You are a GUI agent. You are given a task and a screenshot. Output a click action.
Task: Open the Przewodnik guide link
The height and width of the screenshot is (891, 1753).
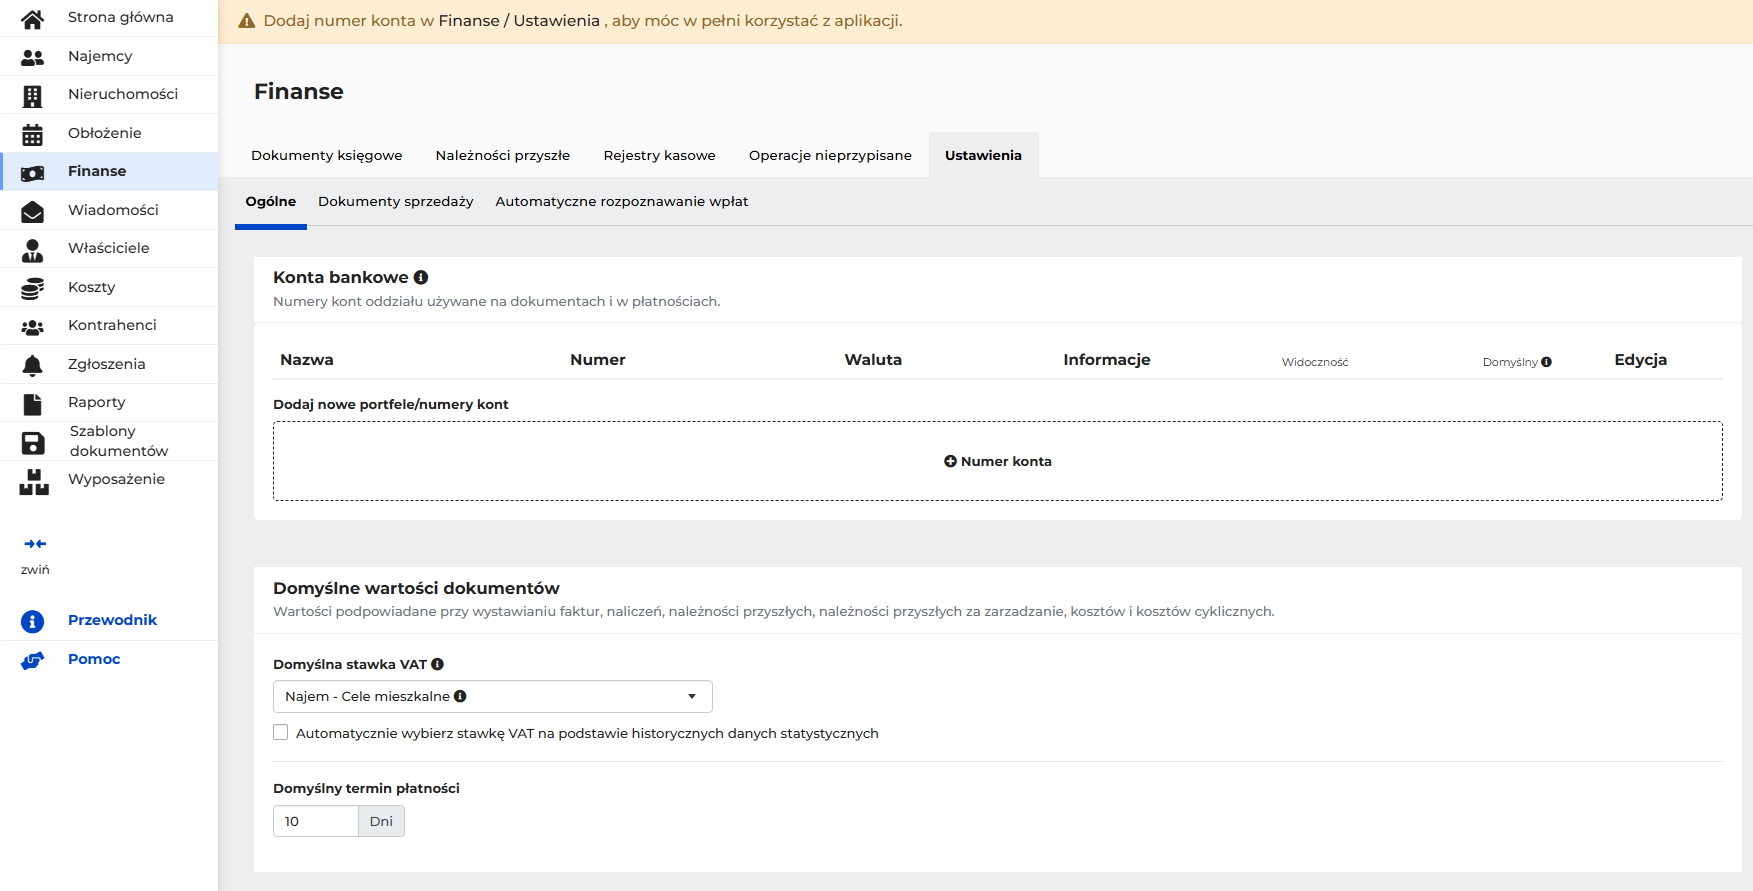coord(112,620)
